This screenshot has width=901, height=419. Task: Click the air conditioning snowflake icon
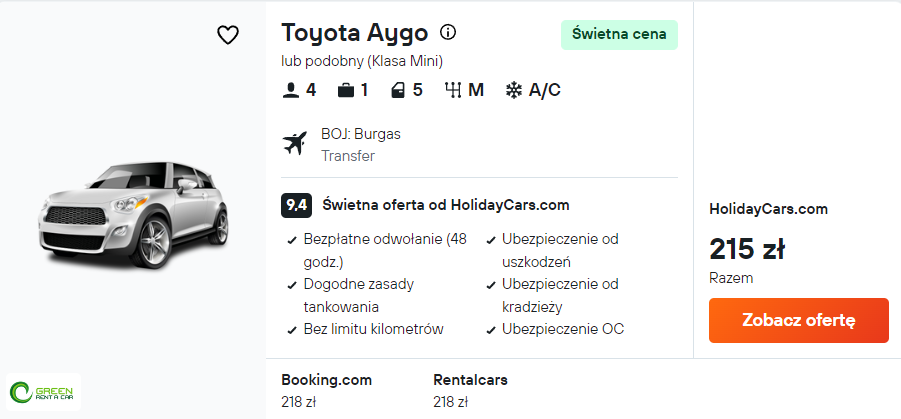pyautogui.click(x=514, y=90)
